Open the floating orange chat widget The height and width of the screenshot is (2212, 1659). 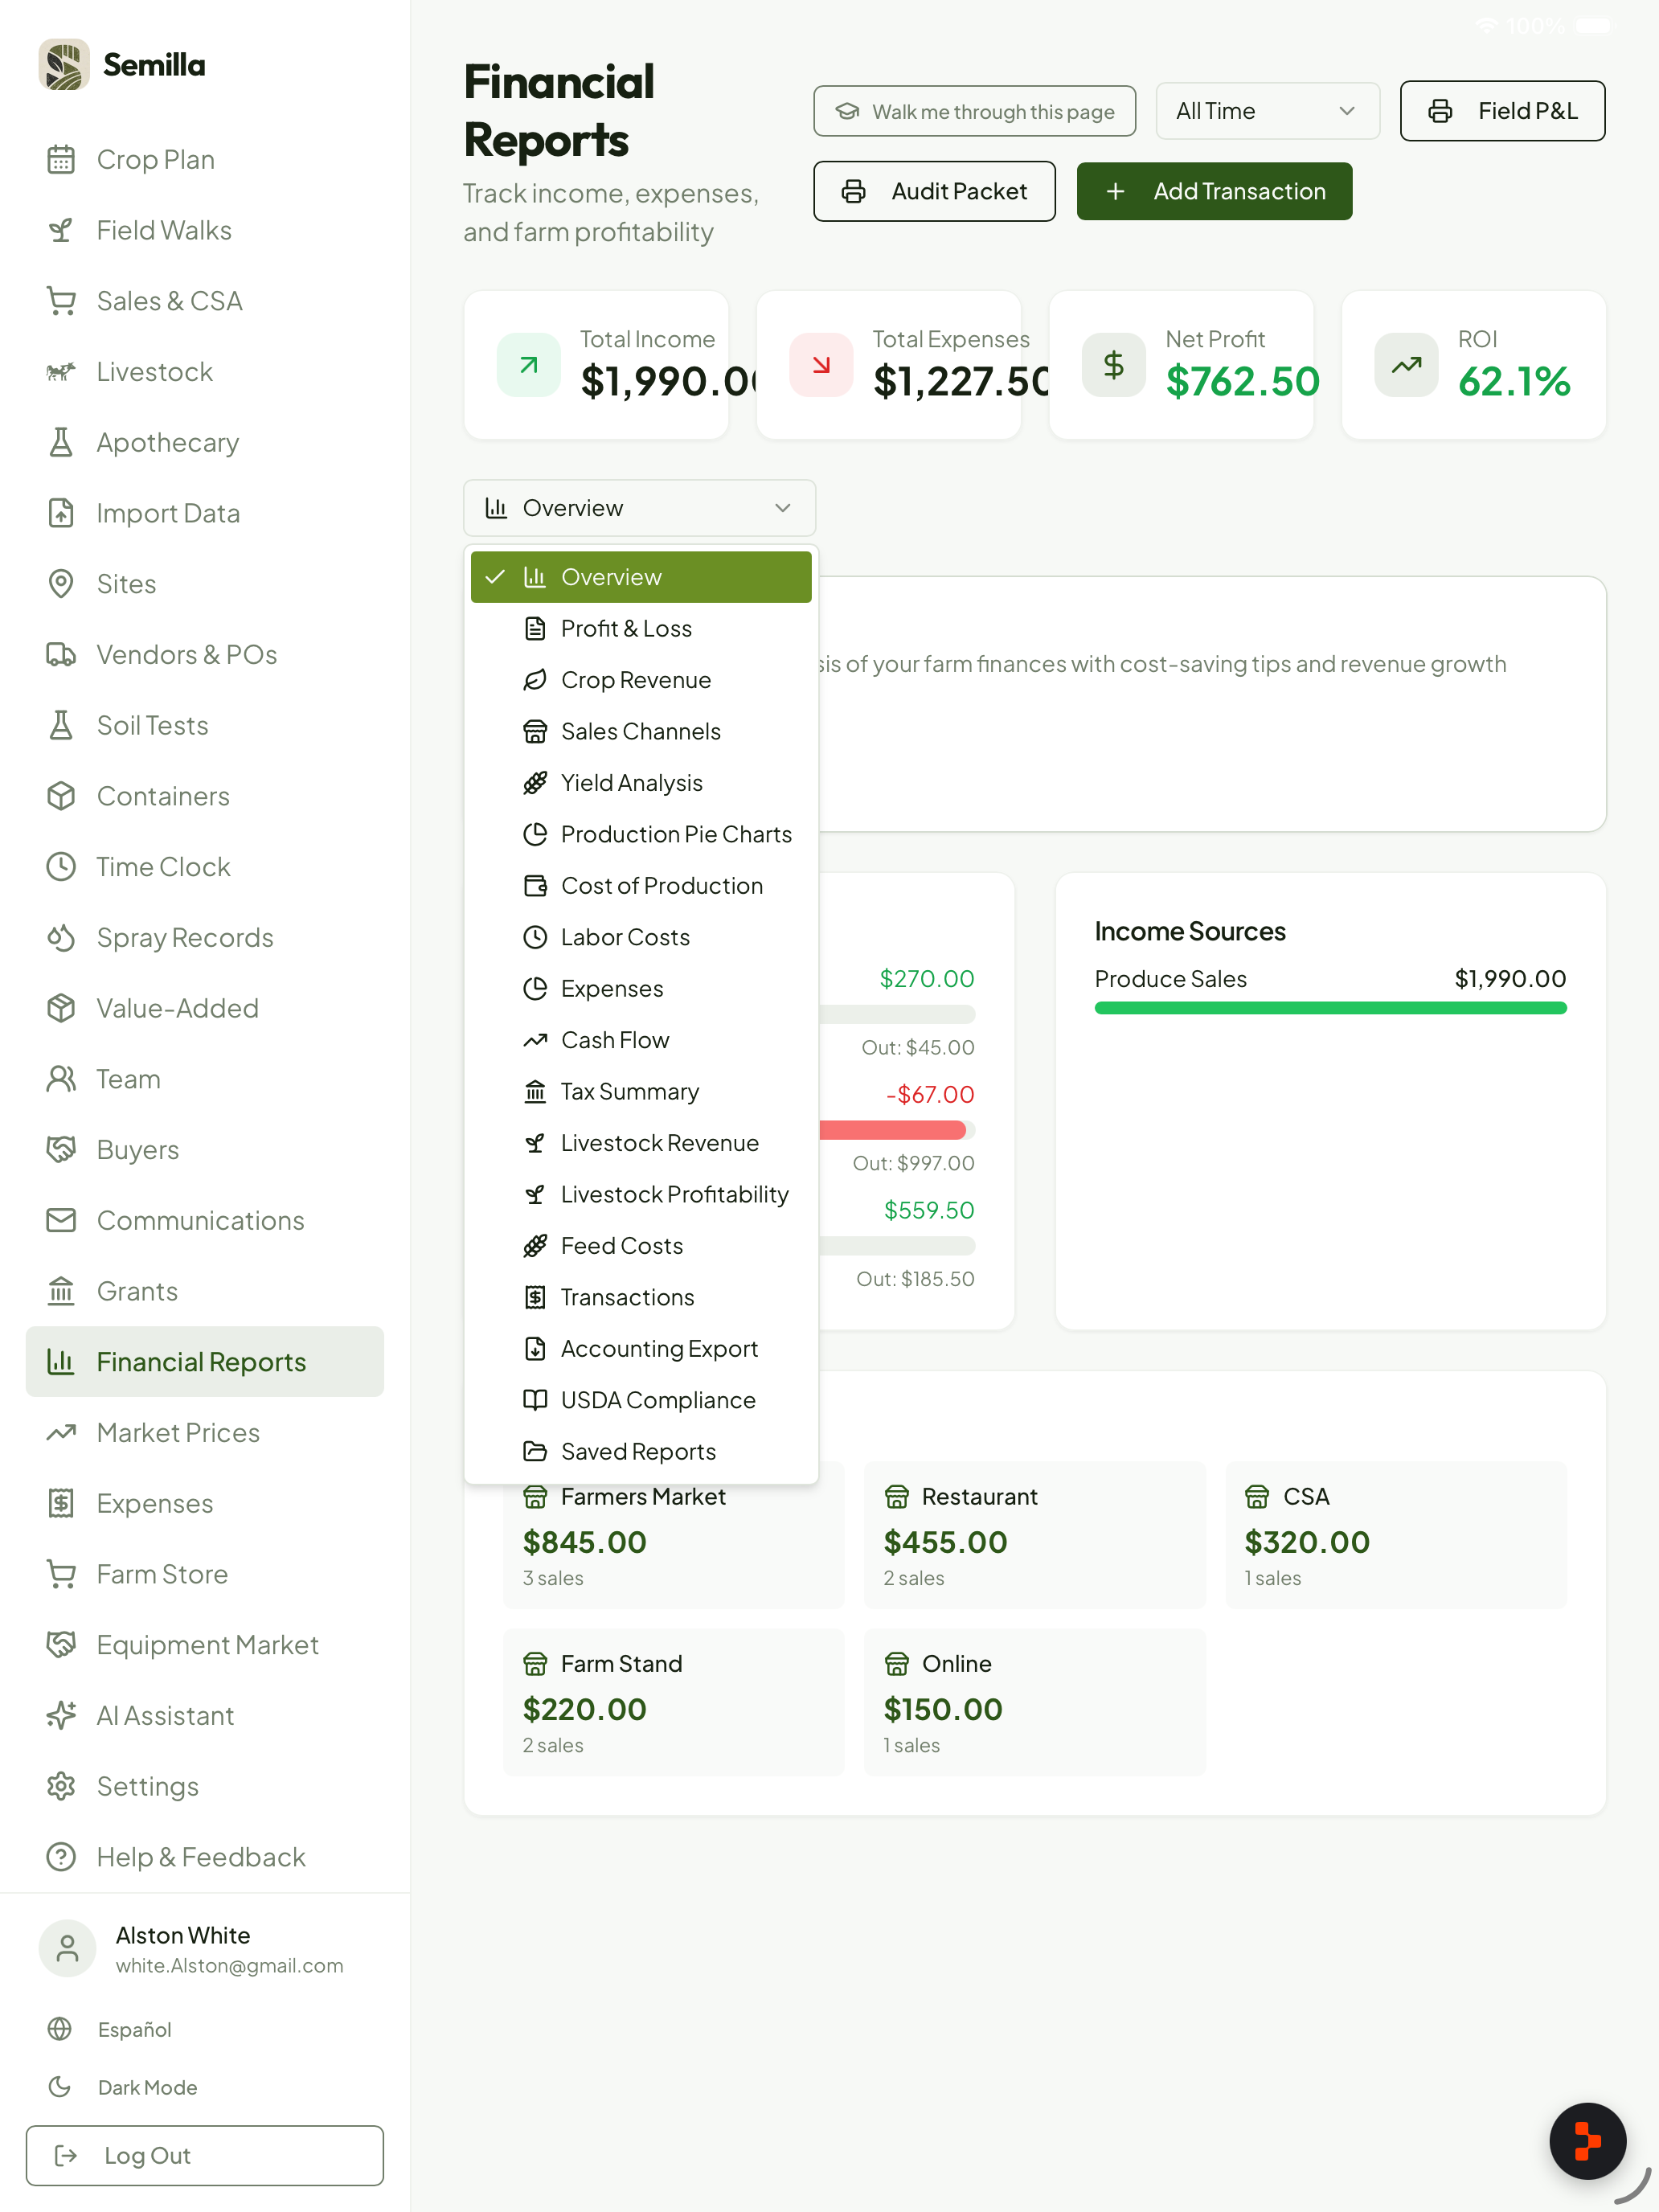[1587, 2141]
